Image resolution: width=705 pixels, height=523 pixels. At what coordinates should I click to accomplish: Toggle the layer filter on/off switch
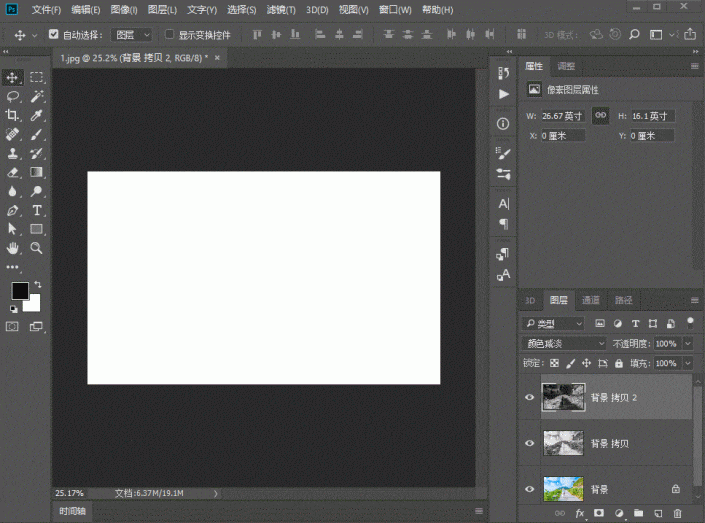click(x=690, y=323)
